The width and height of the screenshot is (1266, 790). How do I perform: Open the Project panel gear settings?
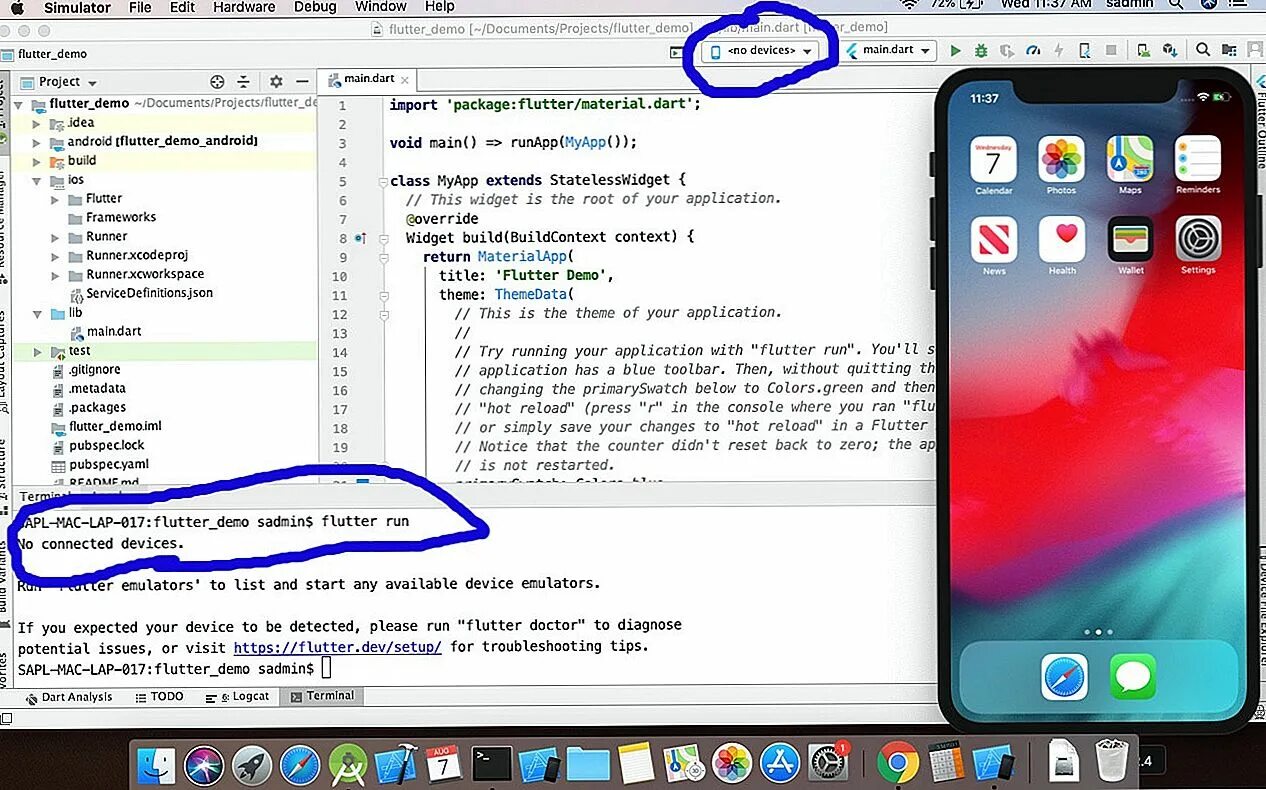(x=276, y=82)
